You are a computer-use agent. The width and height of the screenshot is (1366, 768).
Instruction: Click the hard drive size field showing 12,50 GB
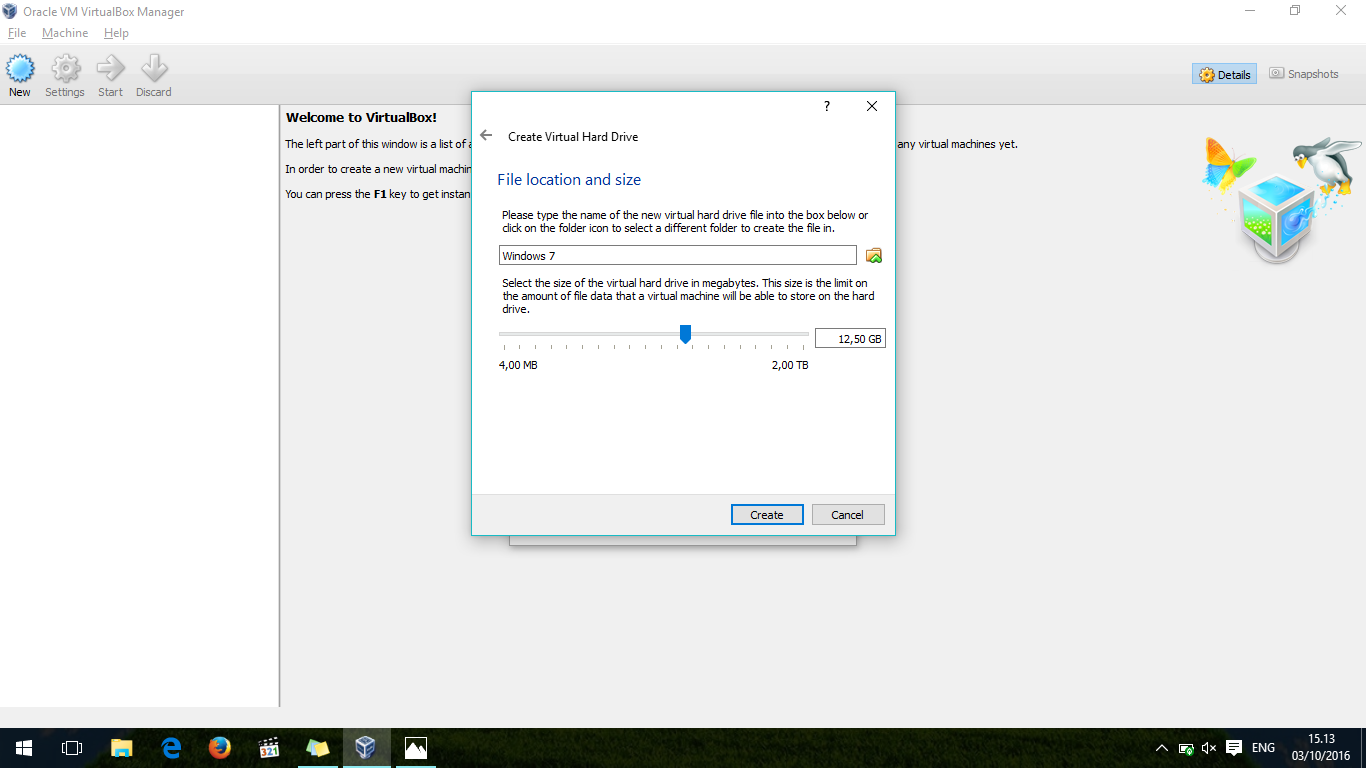[x=850, y=339]
